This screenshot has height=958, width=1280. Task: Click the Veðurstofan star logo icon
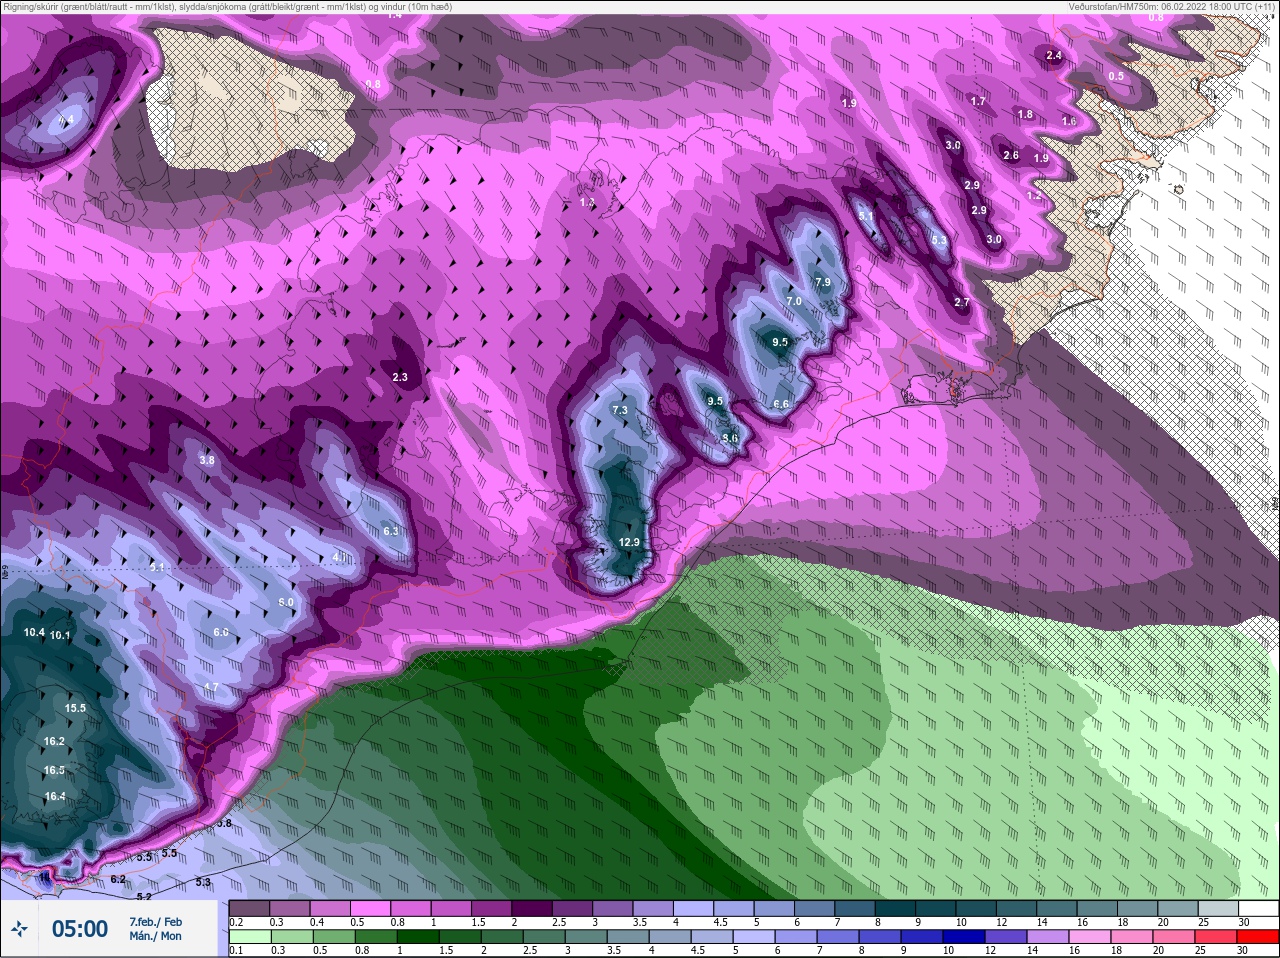[20, 929]
